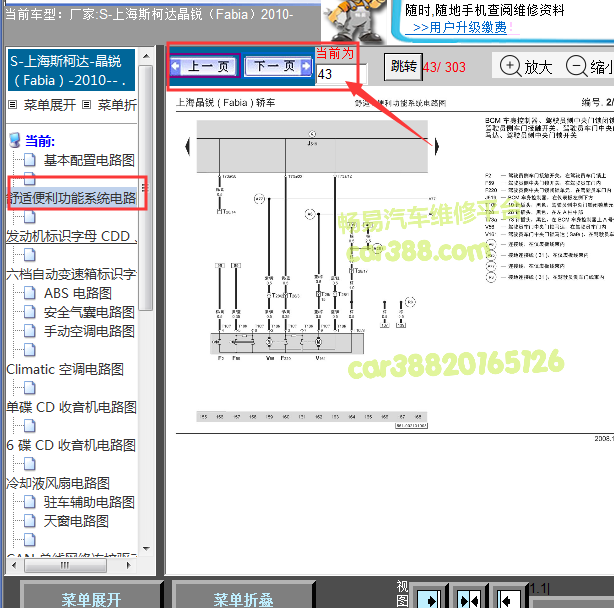Click the 菜单折 text in the tree header
The height and width of the screenshot is (608, 614).
(x=117, y=105)
